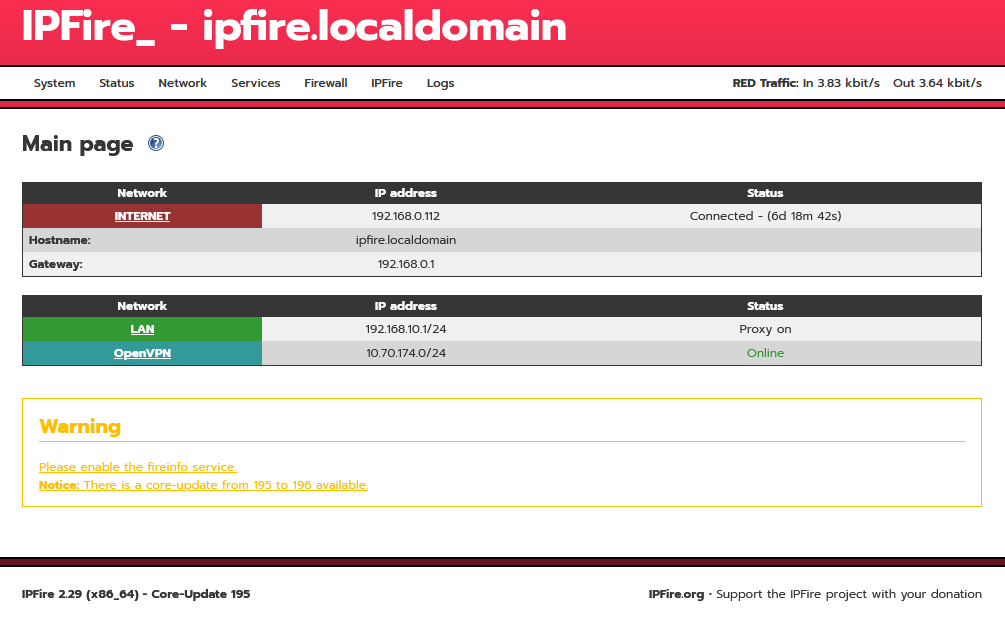Click the LAN network link
This screenshot has height=619, width=1005.
142,329
